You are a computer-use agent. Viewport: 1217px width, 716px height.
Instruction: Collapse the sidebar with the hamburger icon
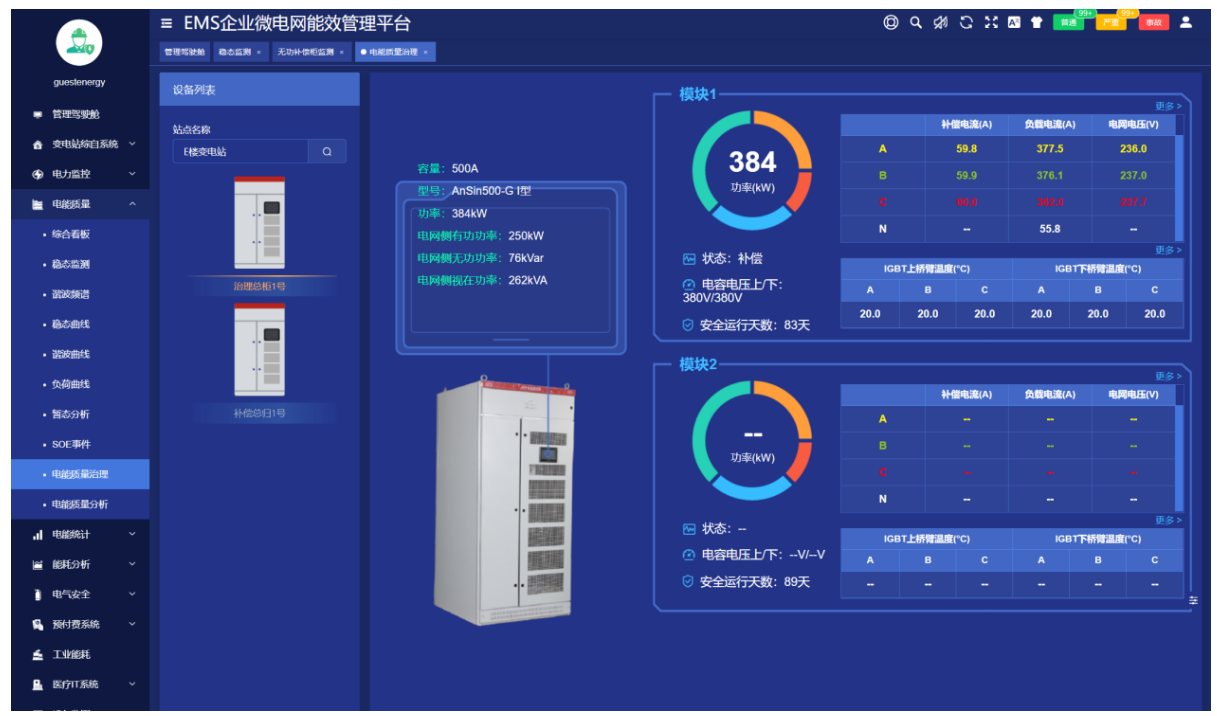coord(167,23)
